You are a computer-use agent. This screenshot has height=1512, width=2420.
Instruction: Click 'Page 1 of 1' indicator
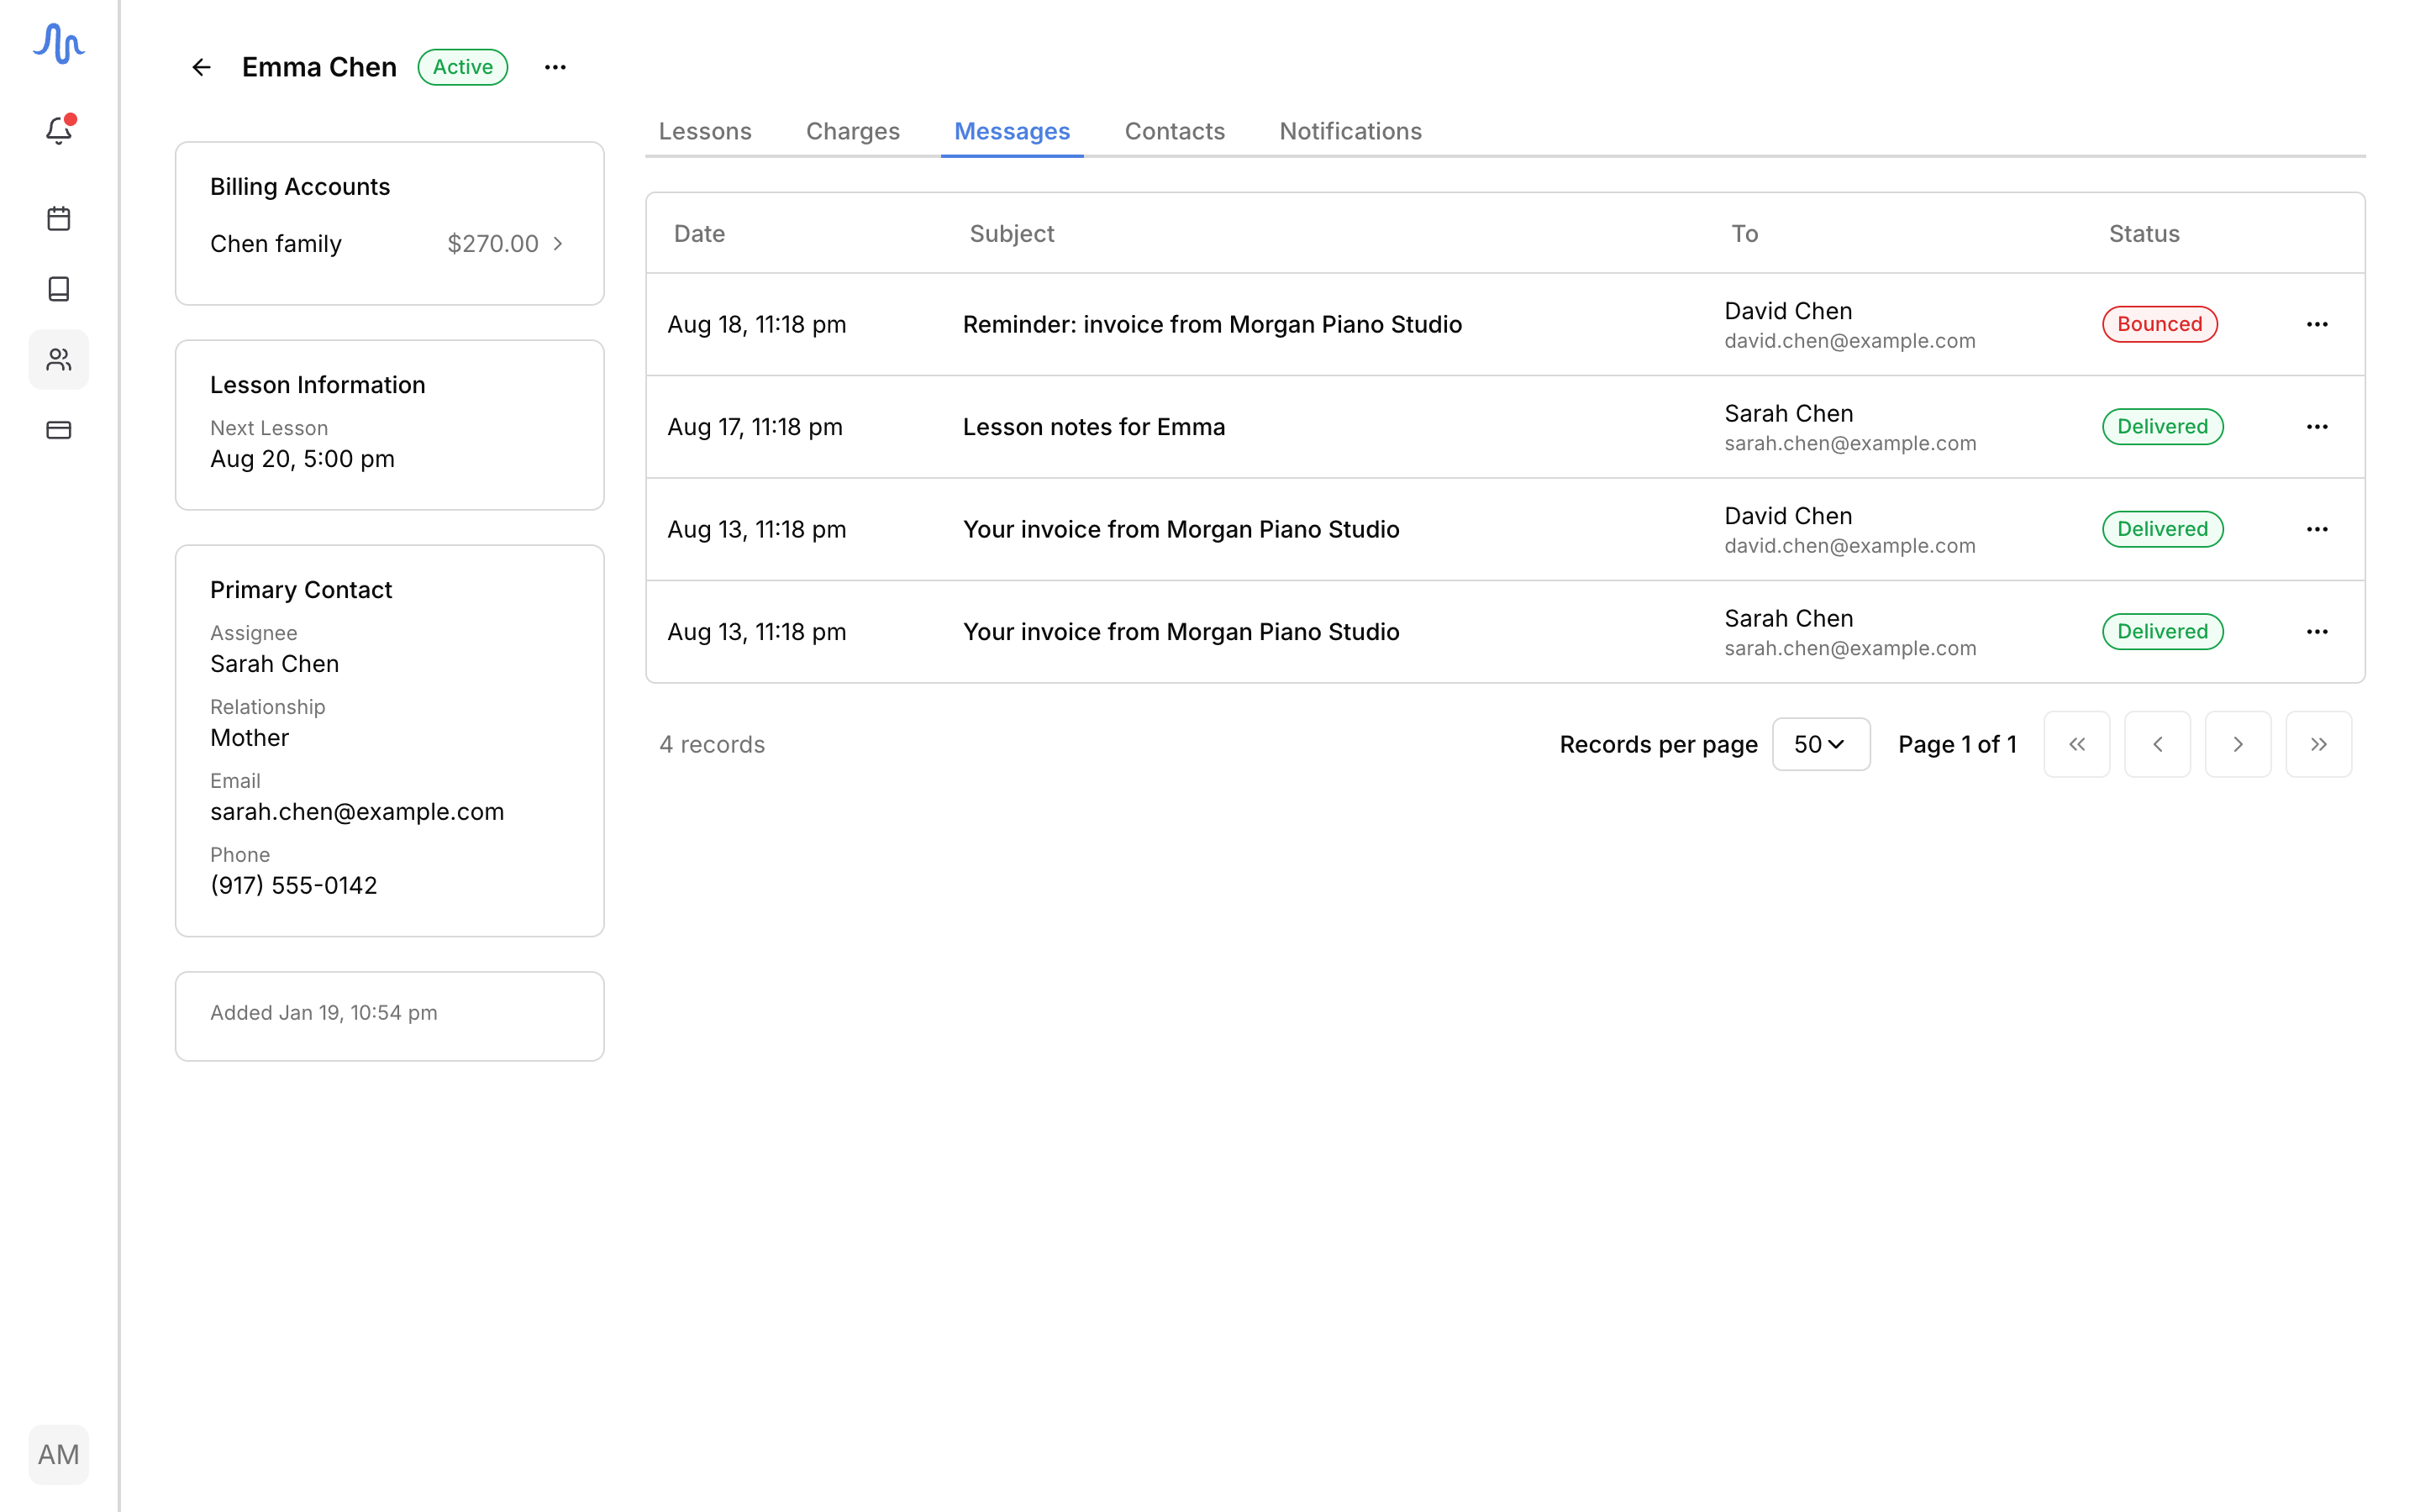pos(1957,744)
